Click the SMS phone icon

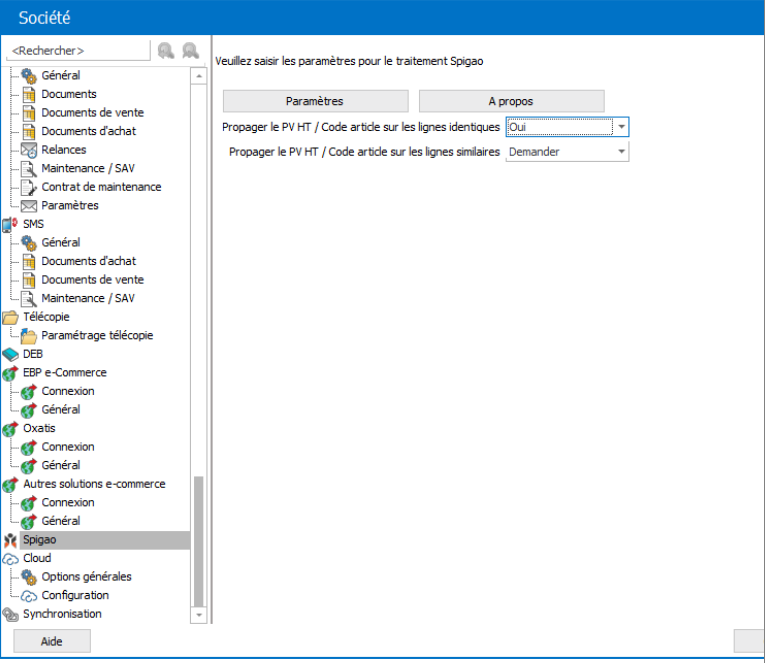click(10, 224)
